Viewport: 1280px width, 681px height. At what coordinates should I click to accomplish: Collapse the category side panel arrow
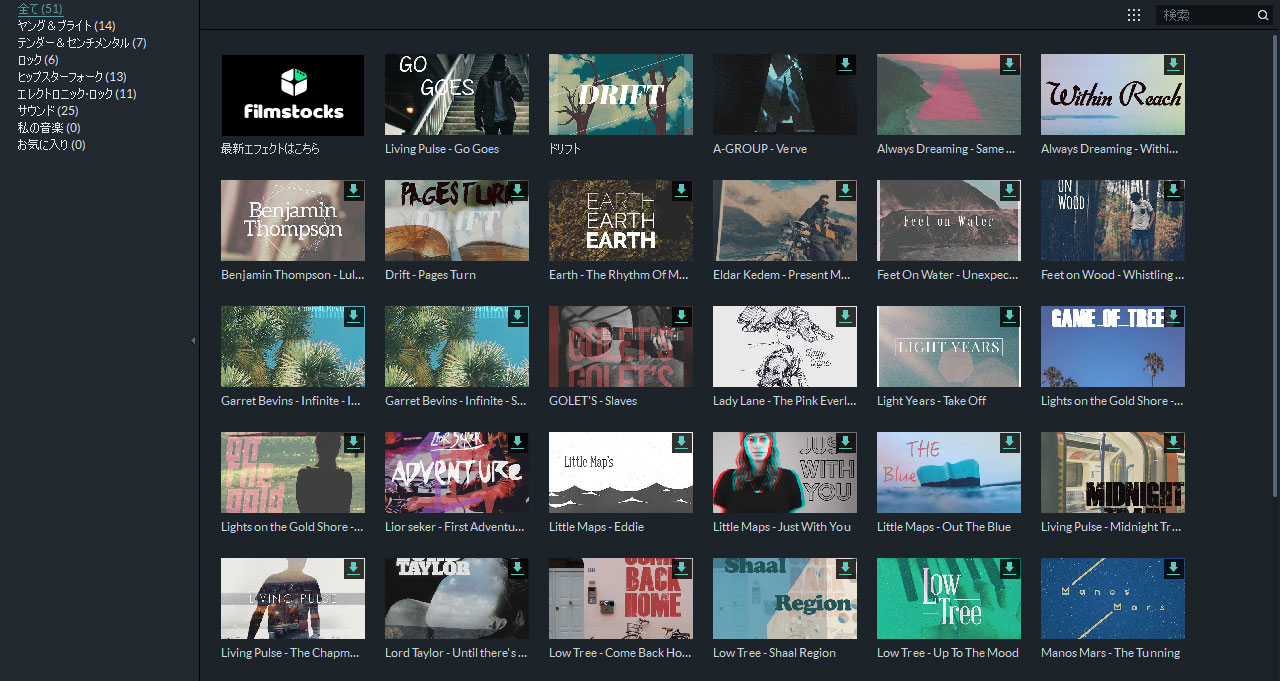point(193,340)
